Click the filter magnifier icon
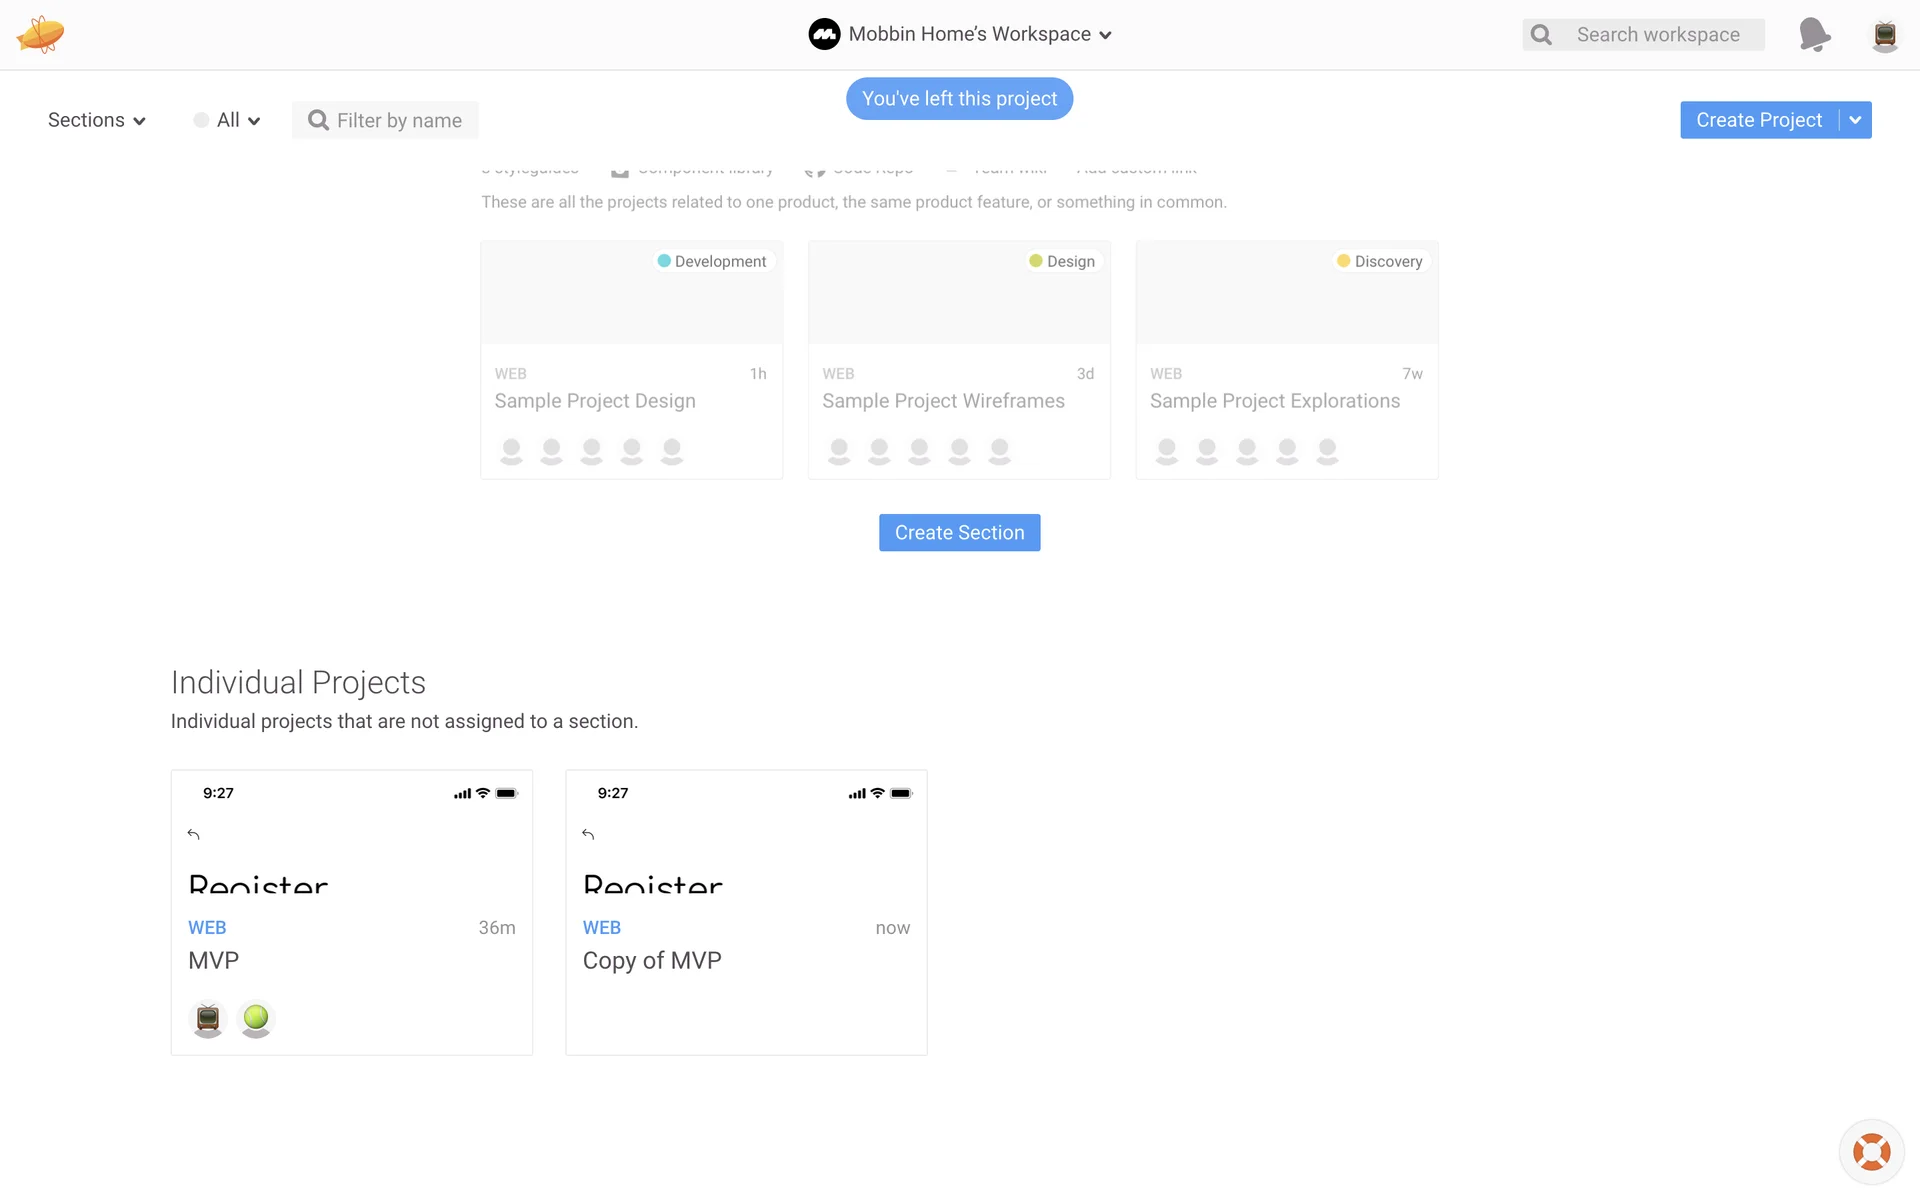Image resolution: width=1920 pixels, height=1200 pixels. tap(318, 120)
